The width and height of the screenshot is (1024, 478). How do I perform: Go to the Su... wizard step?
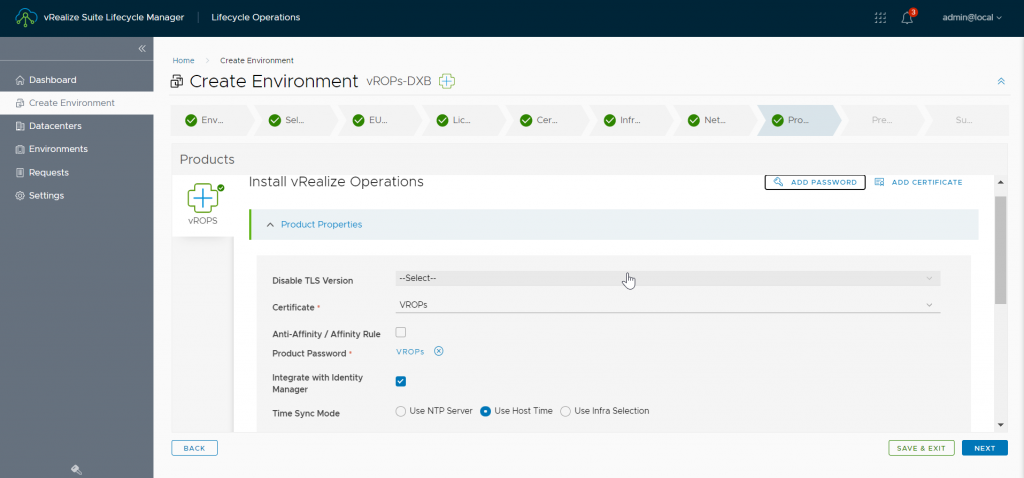[x=965, y=120]
